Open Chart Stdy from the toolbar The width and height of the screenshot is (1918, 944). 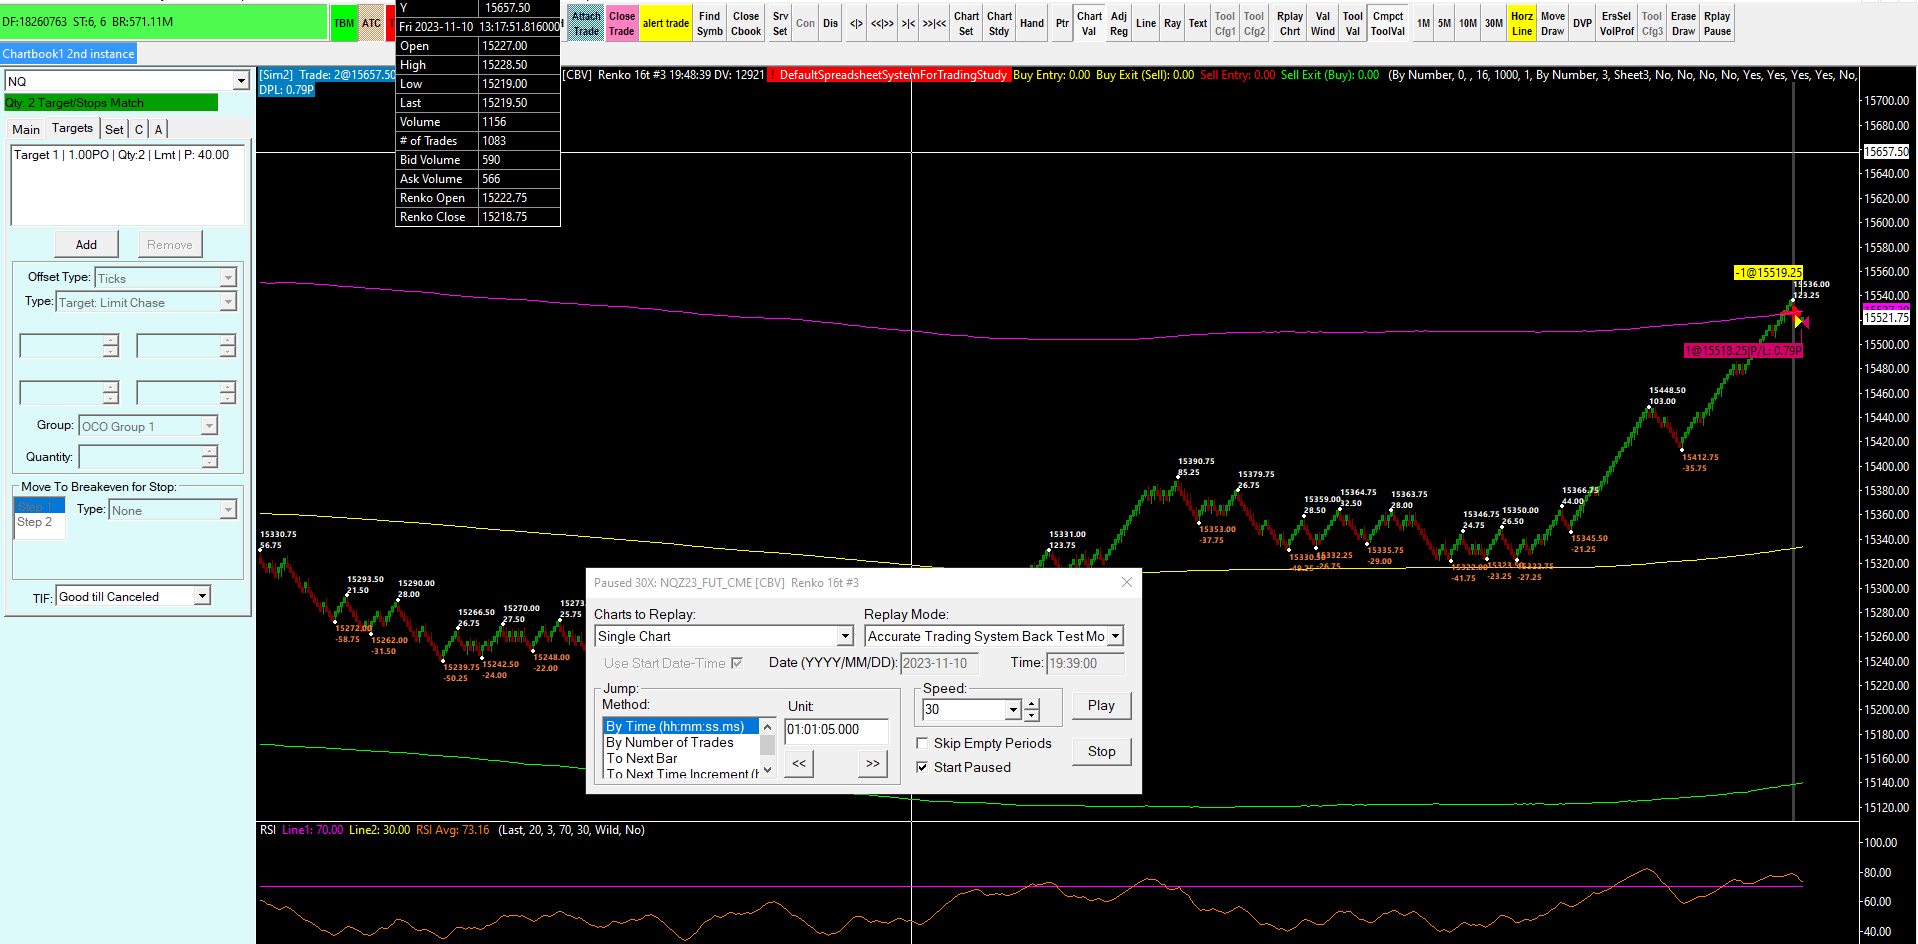[x=999, y=24]
